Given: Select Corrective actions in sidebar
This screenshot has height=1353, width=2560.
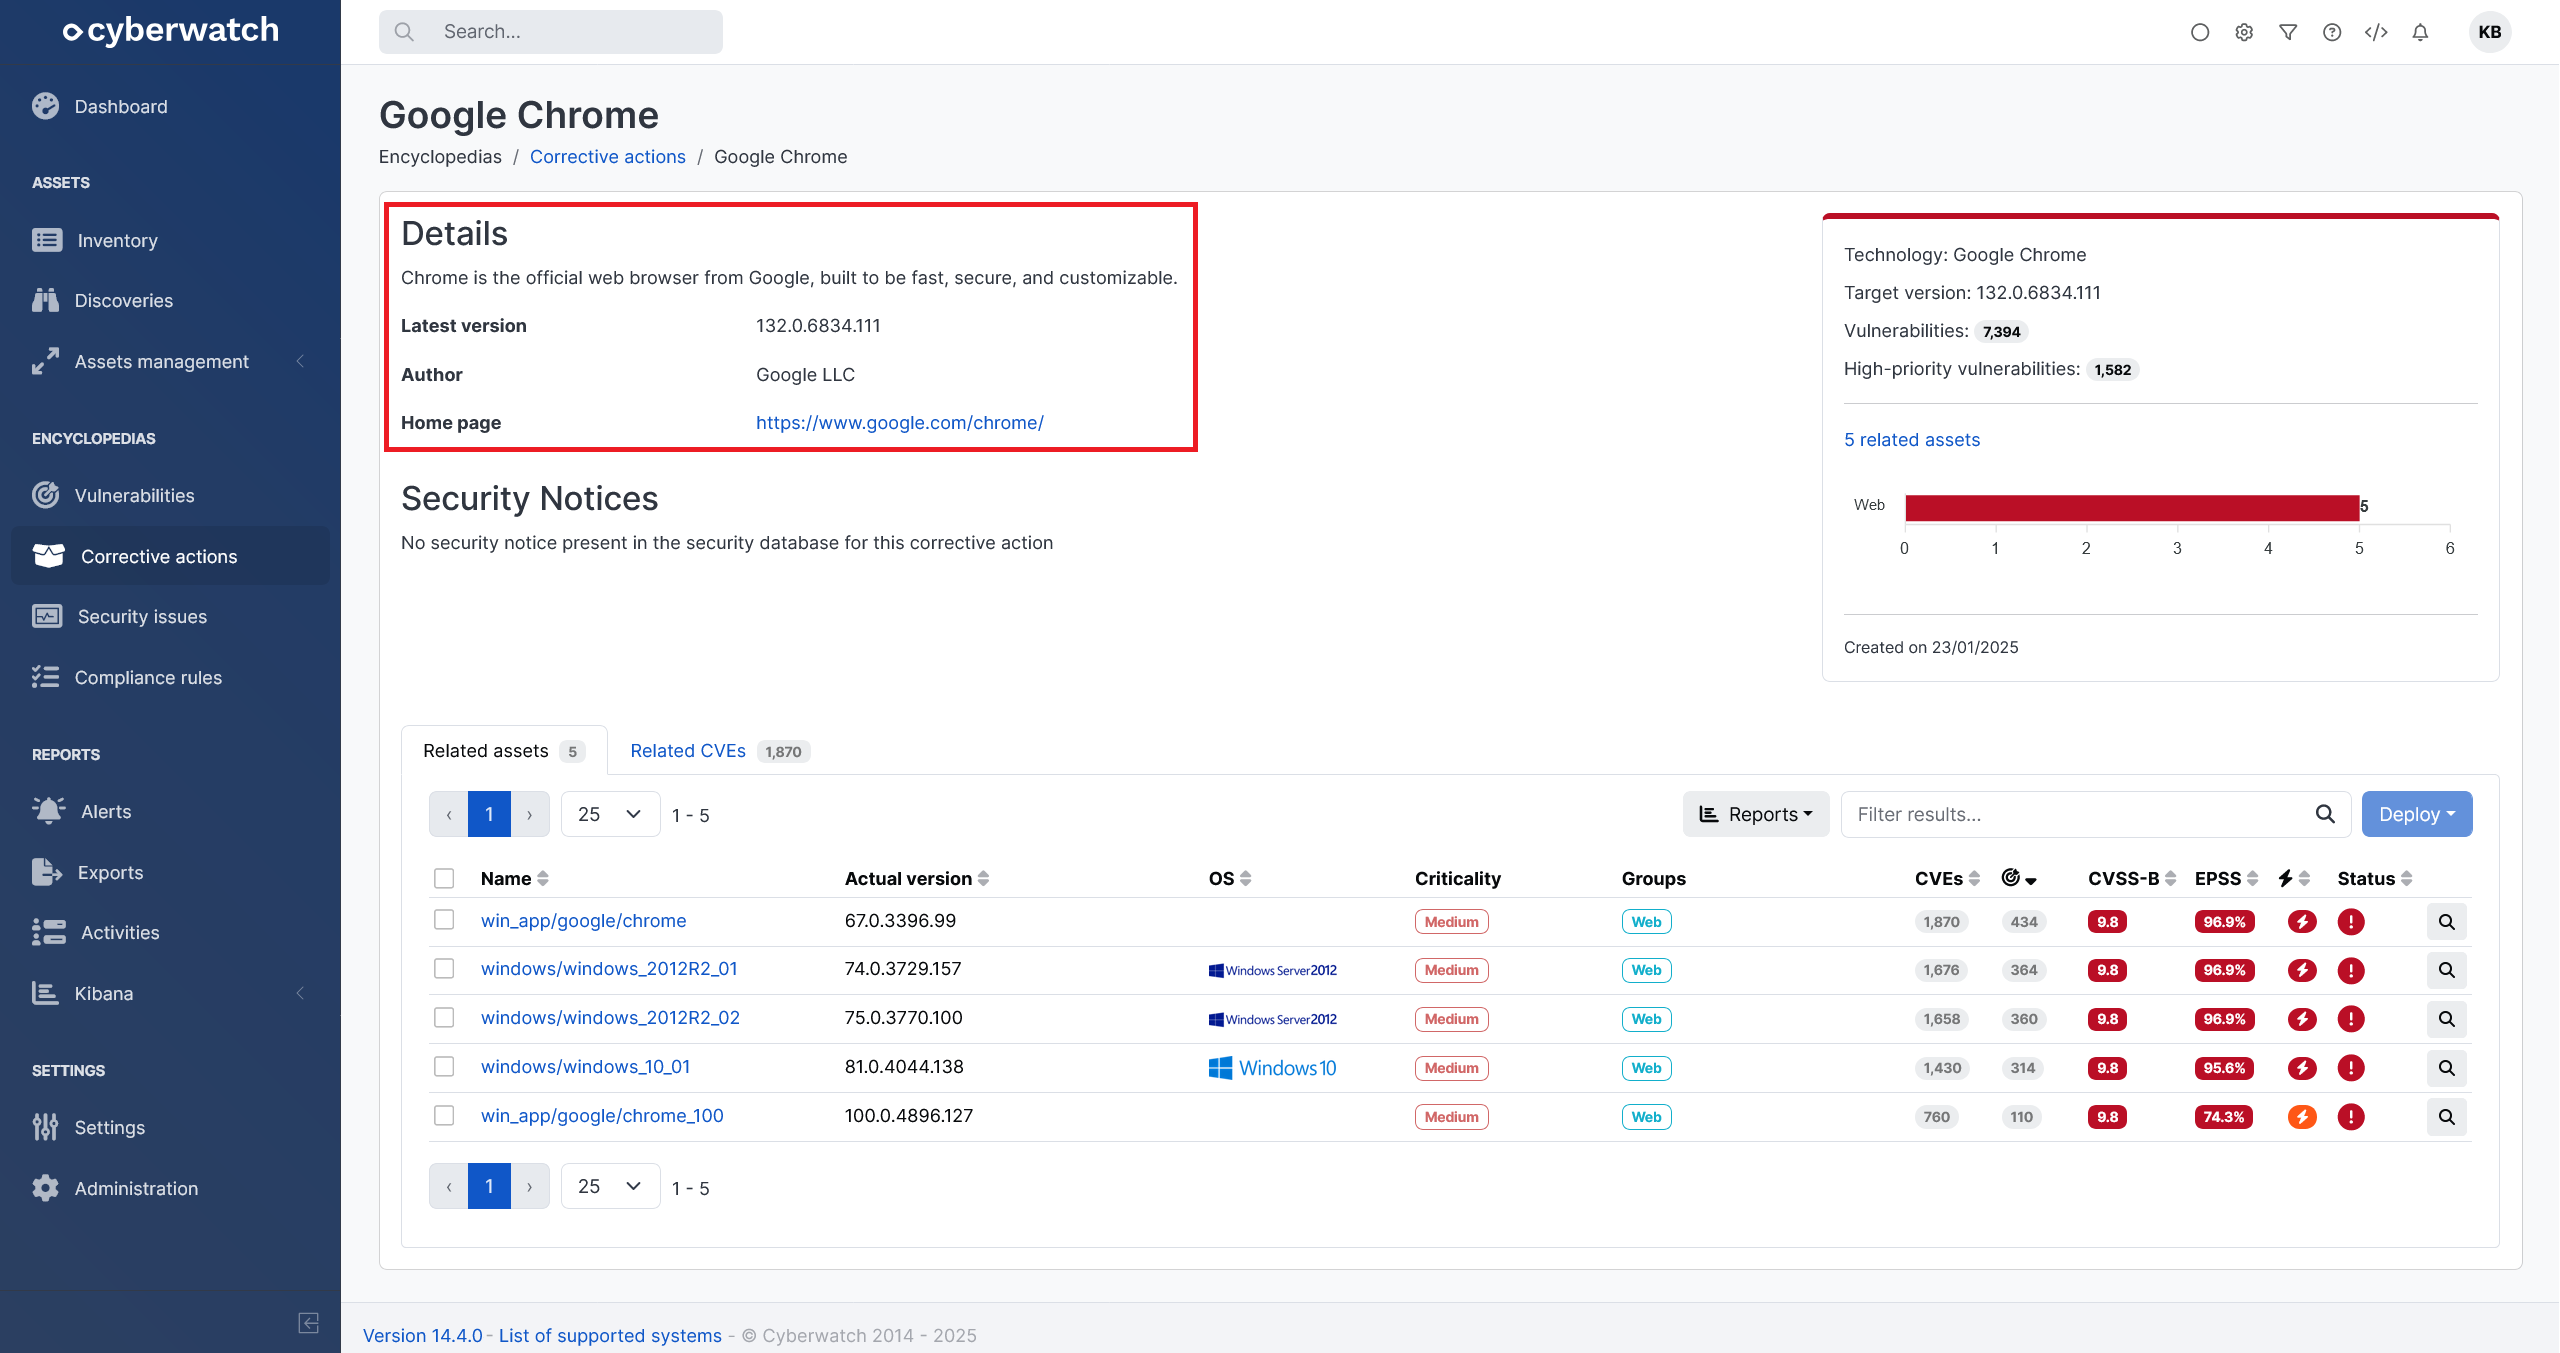Looking at the screenshot, I should click(x=170, y=556).
